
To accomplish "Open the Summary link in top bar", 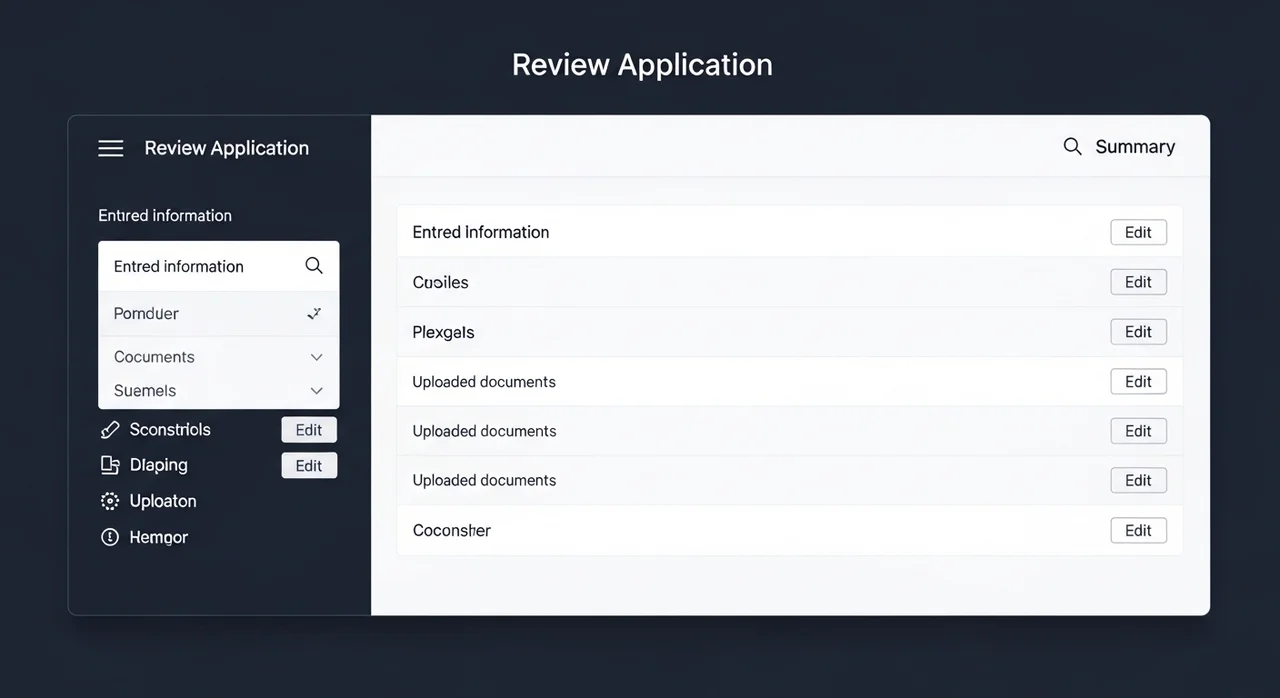I will point(1135,147).
